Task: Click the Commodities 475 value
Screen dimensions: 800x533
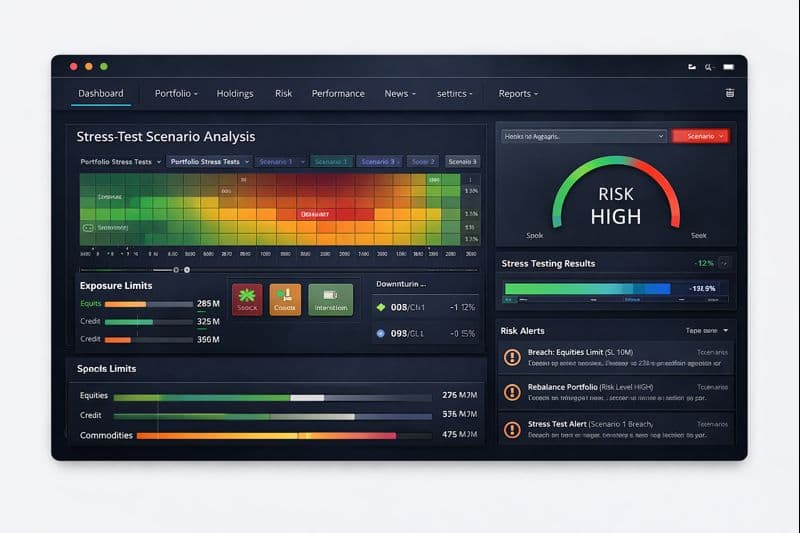Action: [459, 435]
